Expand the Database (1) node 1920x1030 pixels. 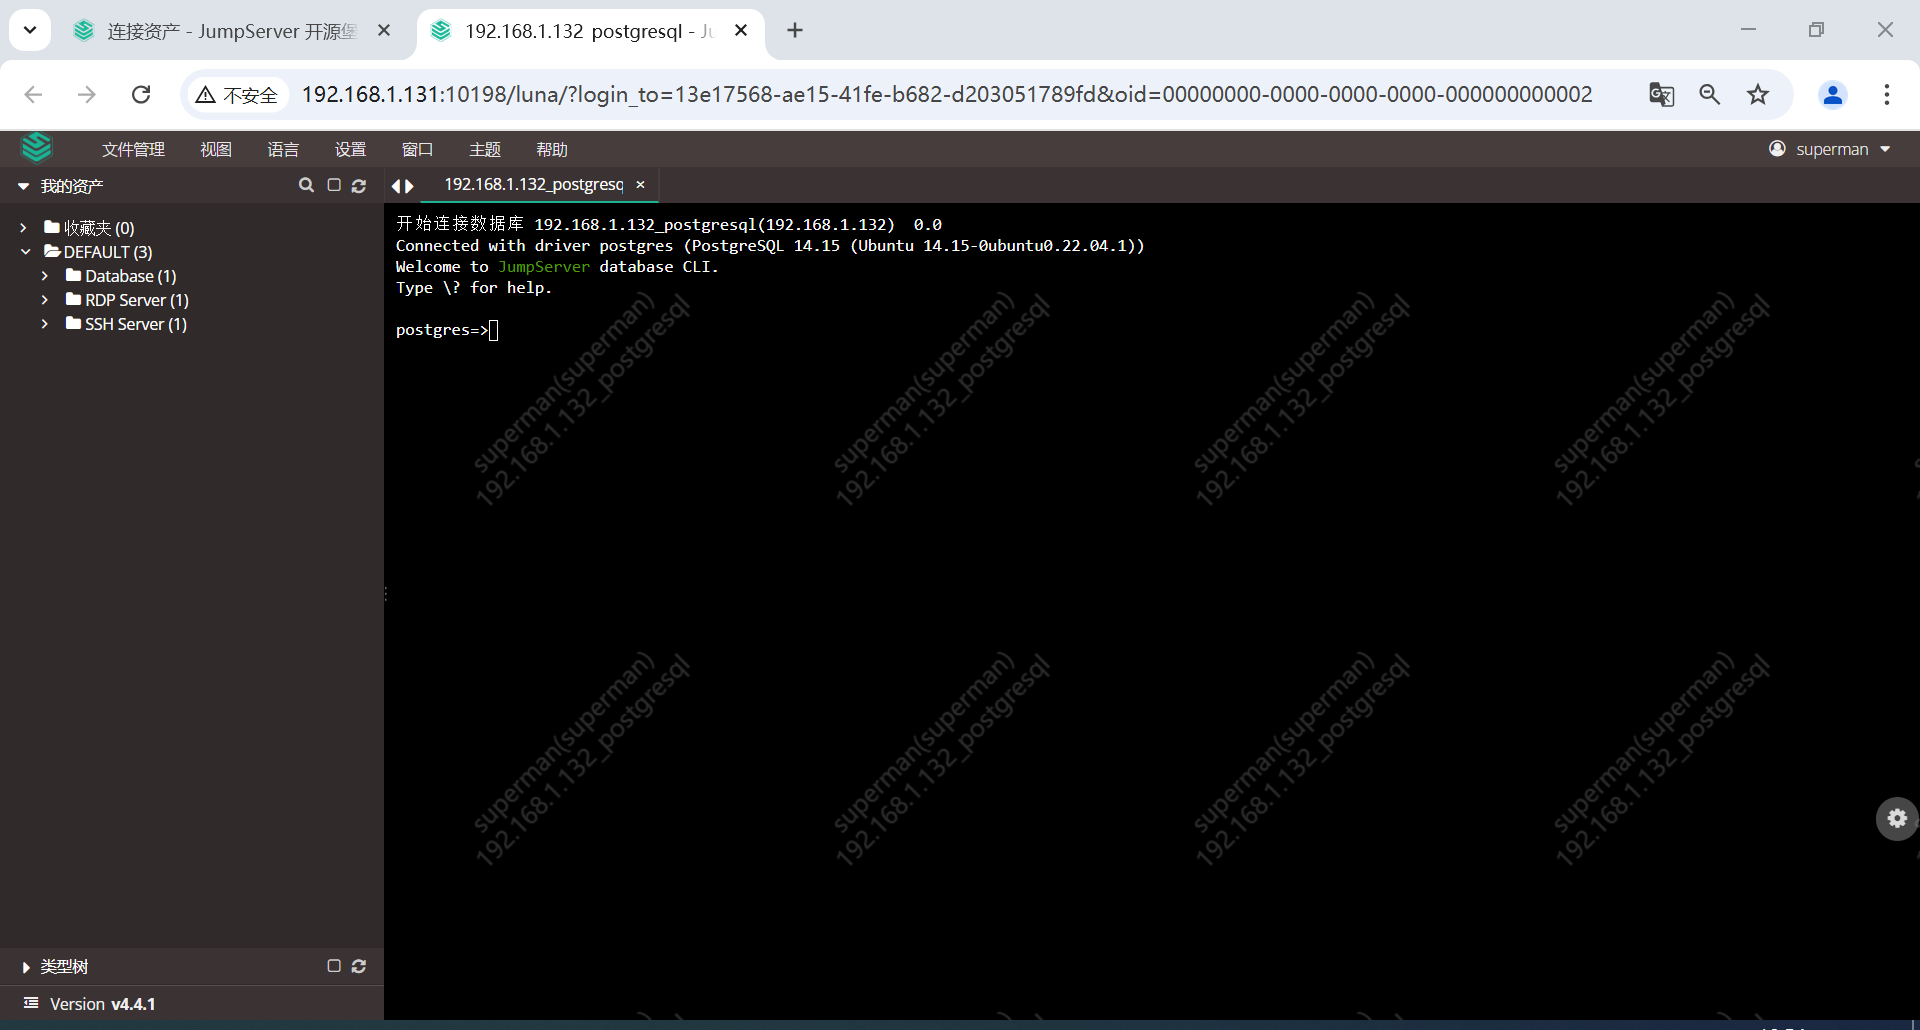tap(45, 276)
